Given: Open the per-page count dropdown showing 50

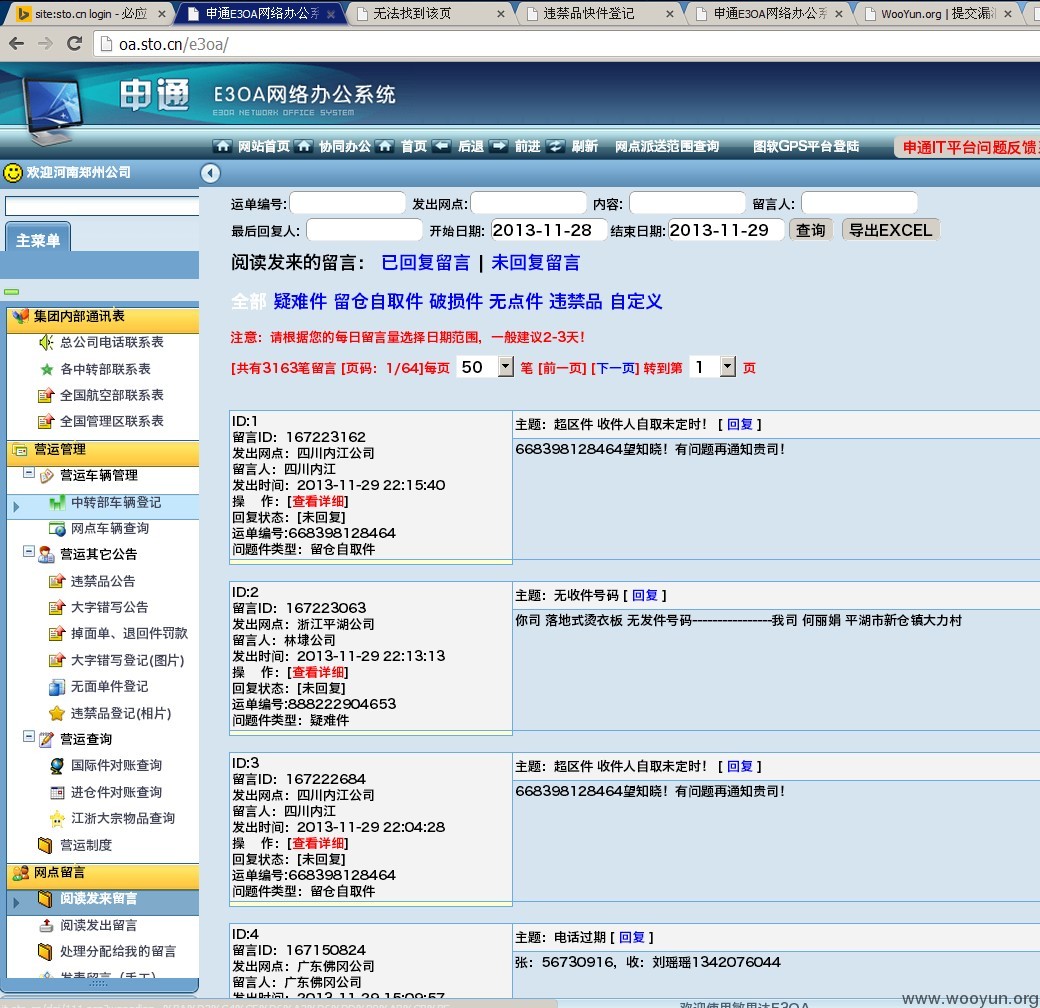Looking at the screenshot, I should point(506,367).
